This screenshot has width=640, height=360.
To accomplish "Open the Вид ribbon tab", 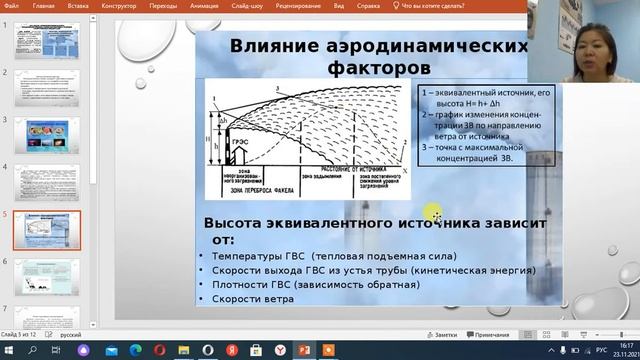I will [339, 6].
